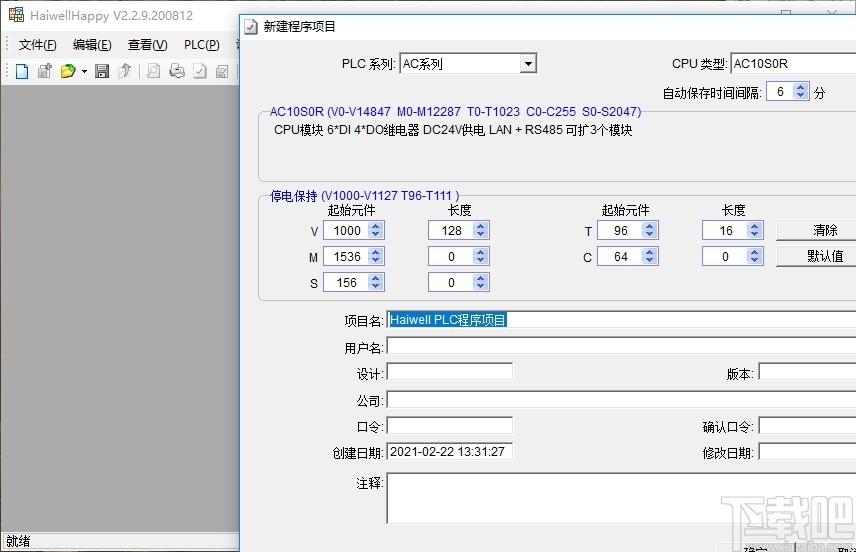This screenshot has height=552, width=856.
Task: Click the print preview magnifier icon
Action: point(154,71)
